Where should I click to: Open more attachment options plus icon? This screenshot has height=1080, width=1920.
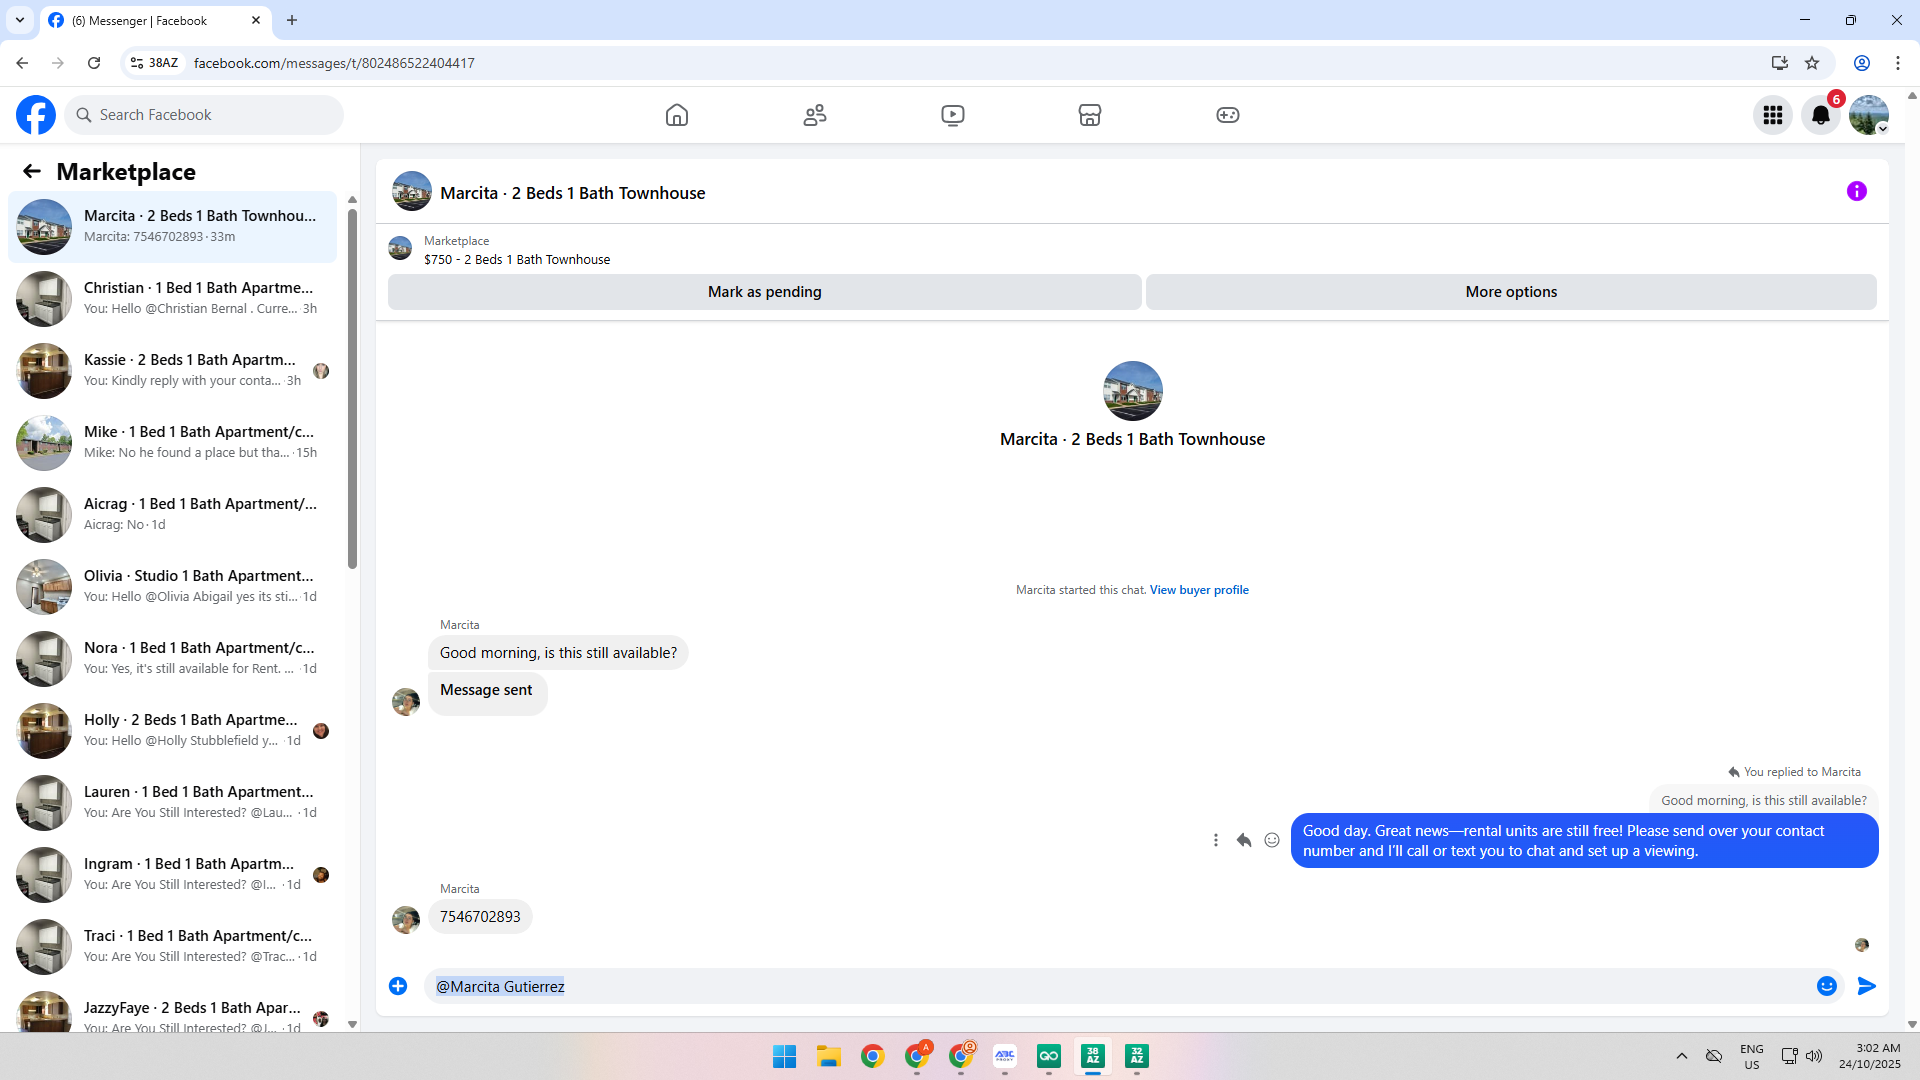coord(398,986)
